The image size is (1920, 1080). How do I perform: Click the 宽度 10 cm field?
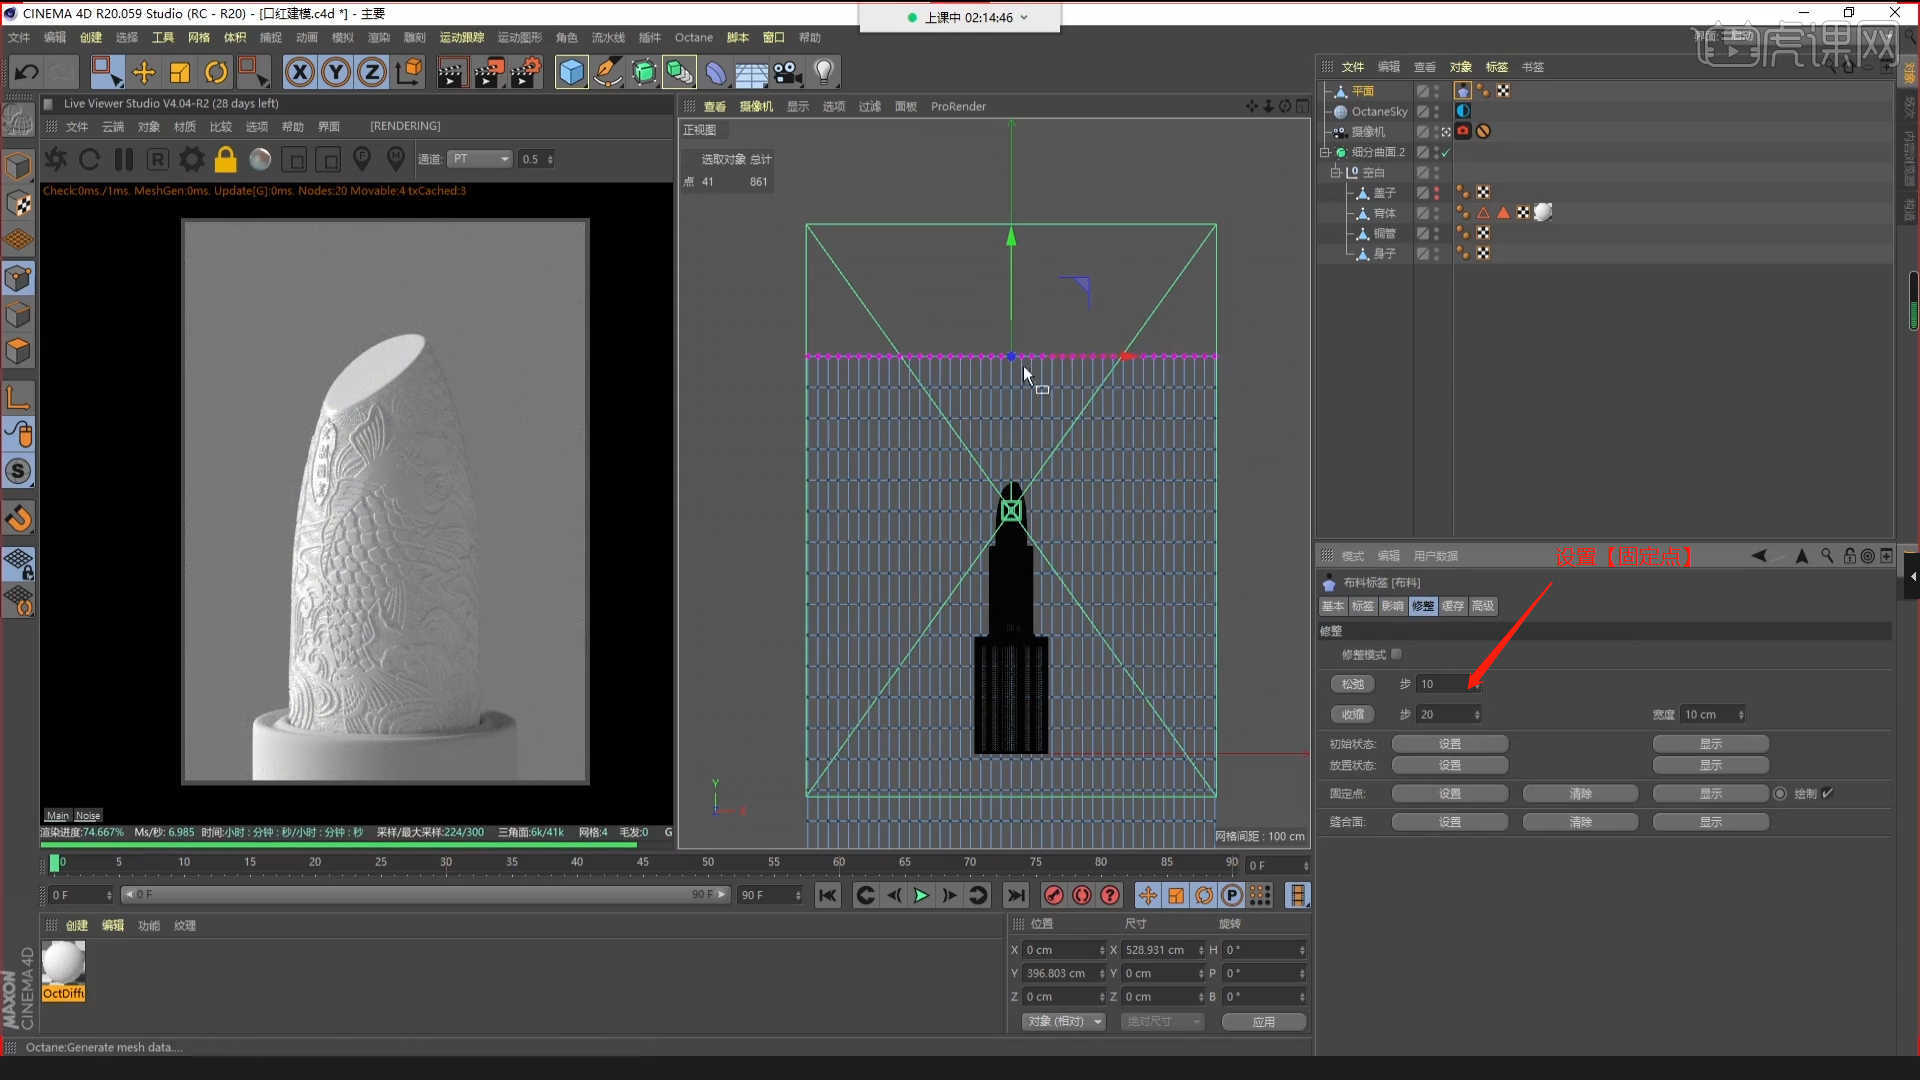point(1711,714)
